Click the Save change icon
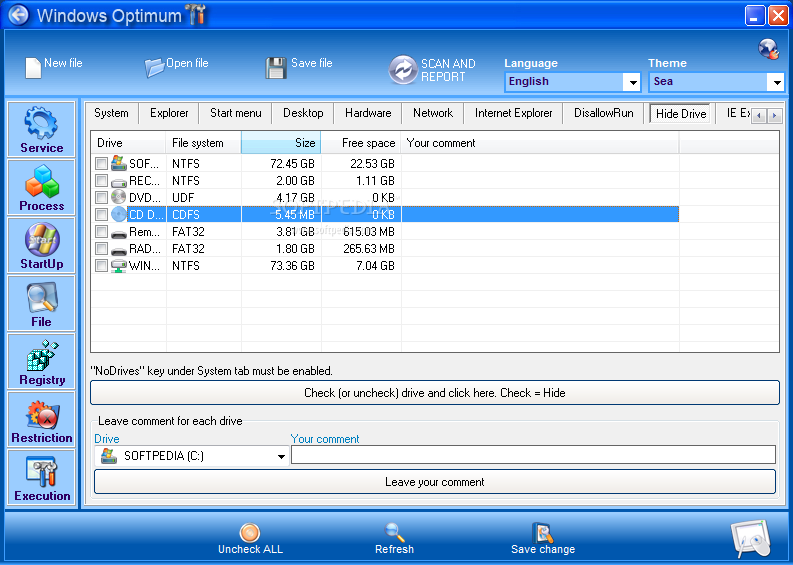 pyautogui.click(x=543, y=533)
